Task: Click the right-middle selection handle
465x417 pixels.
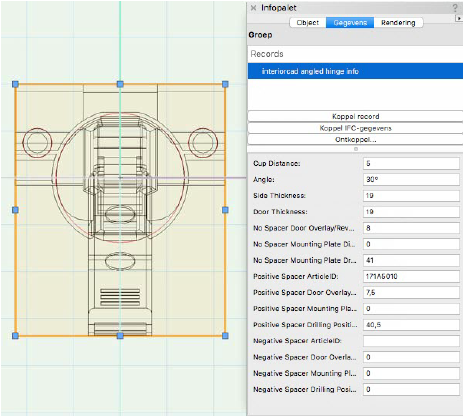Action: [x=225, y=210]
